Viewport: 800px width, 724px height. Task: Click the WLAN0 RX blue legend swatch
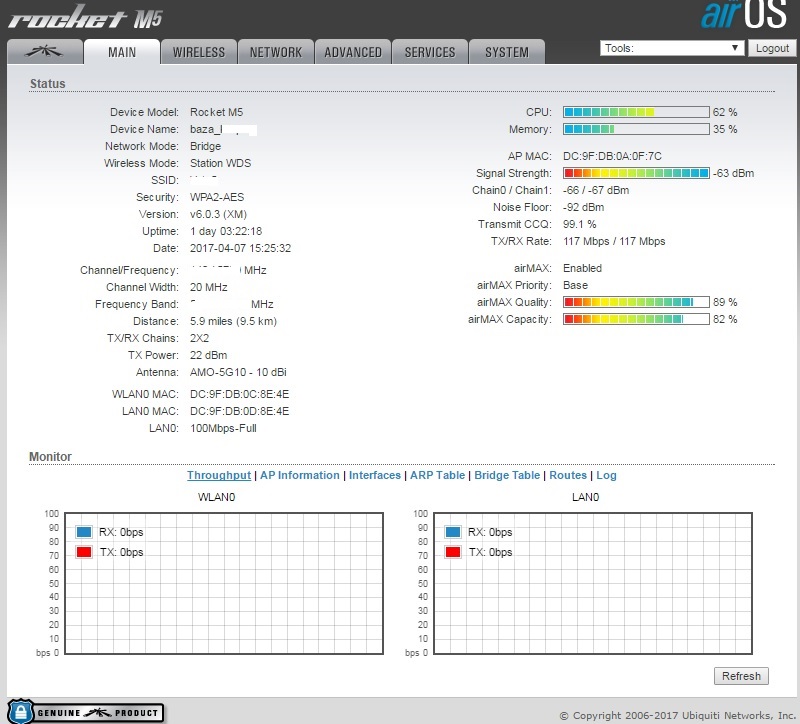click(84, 532)
